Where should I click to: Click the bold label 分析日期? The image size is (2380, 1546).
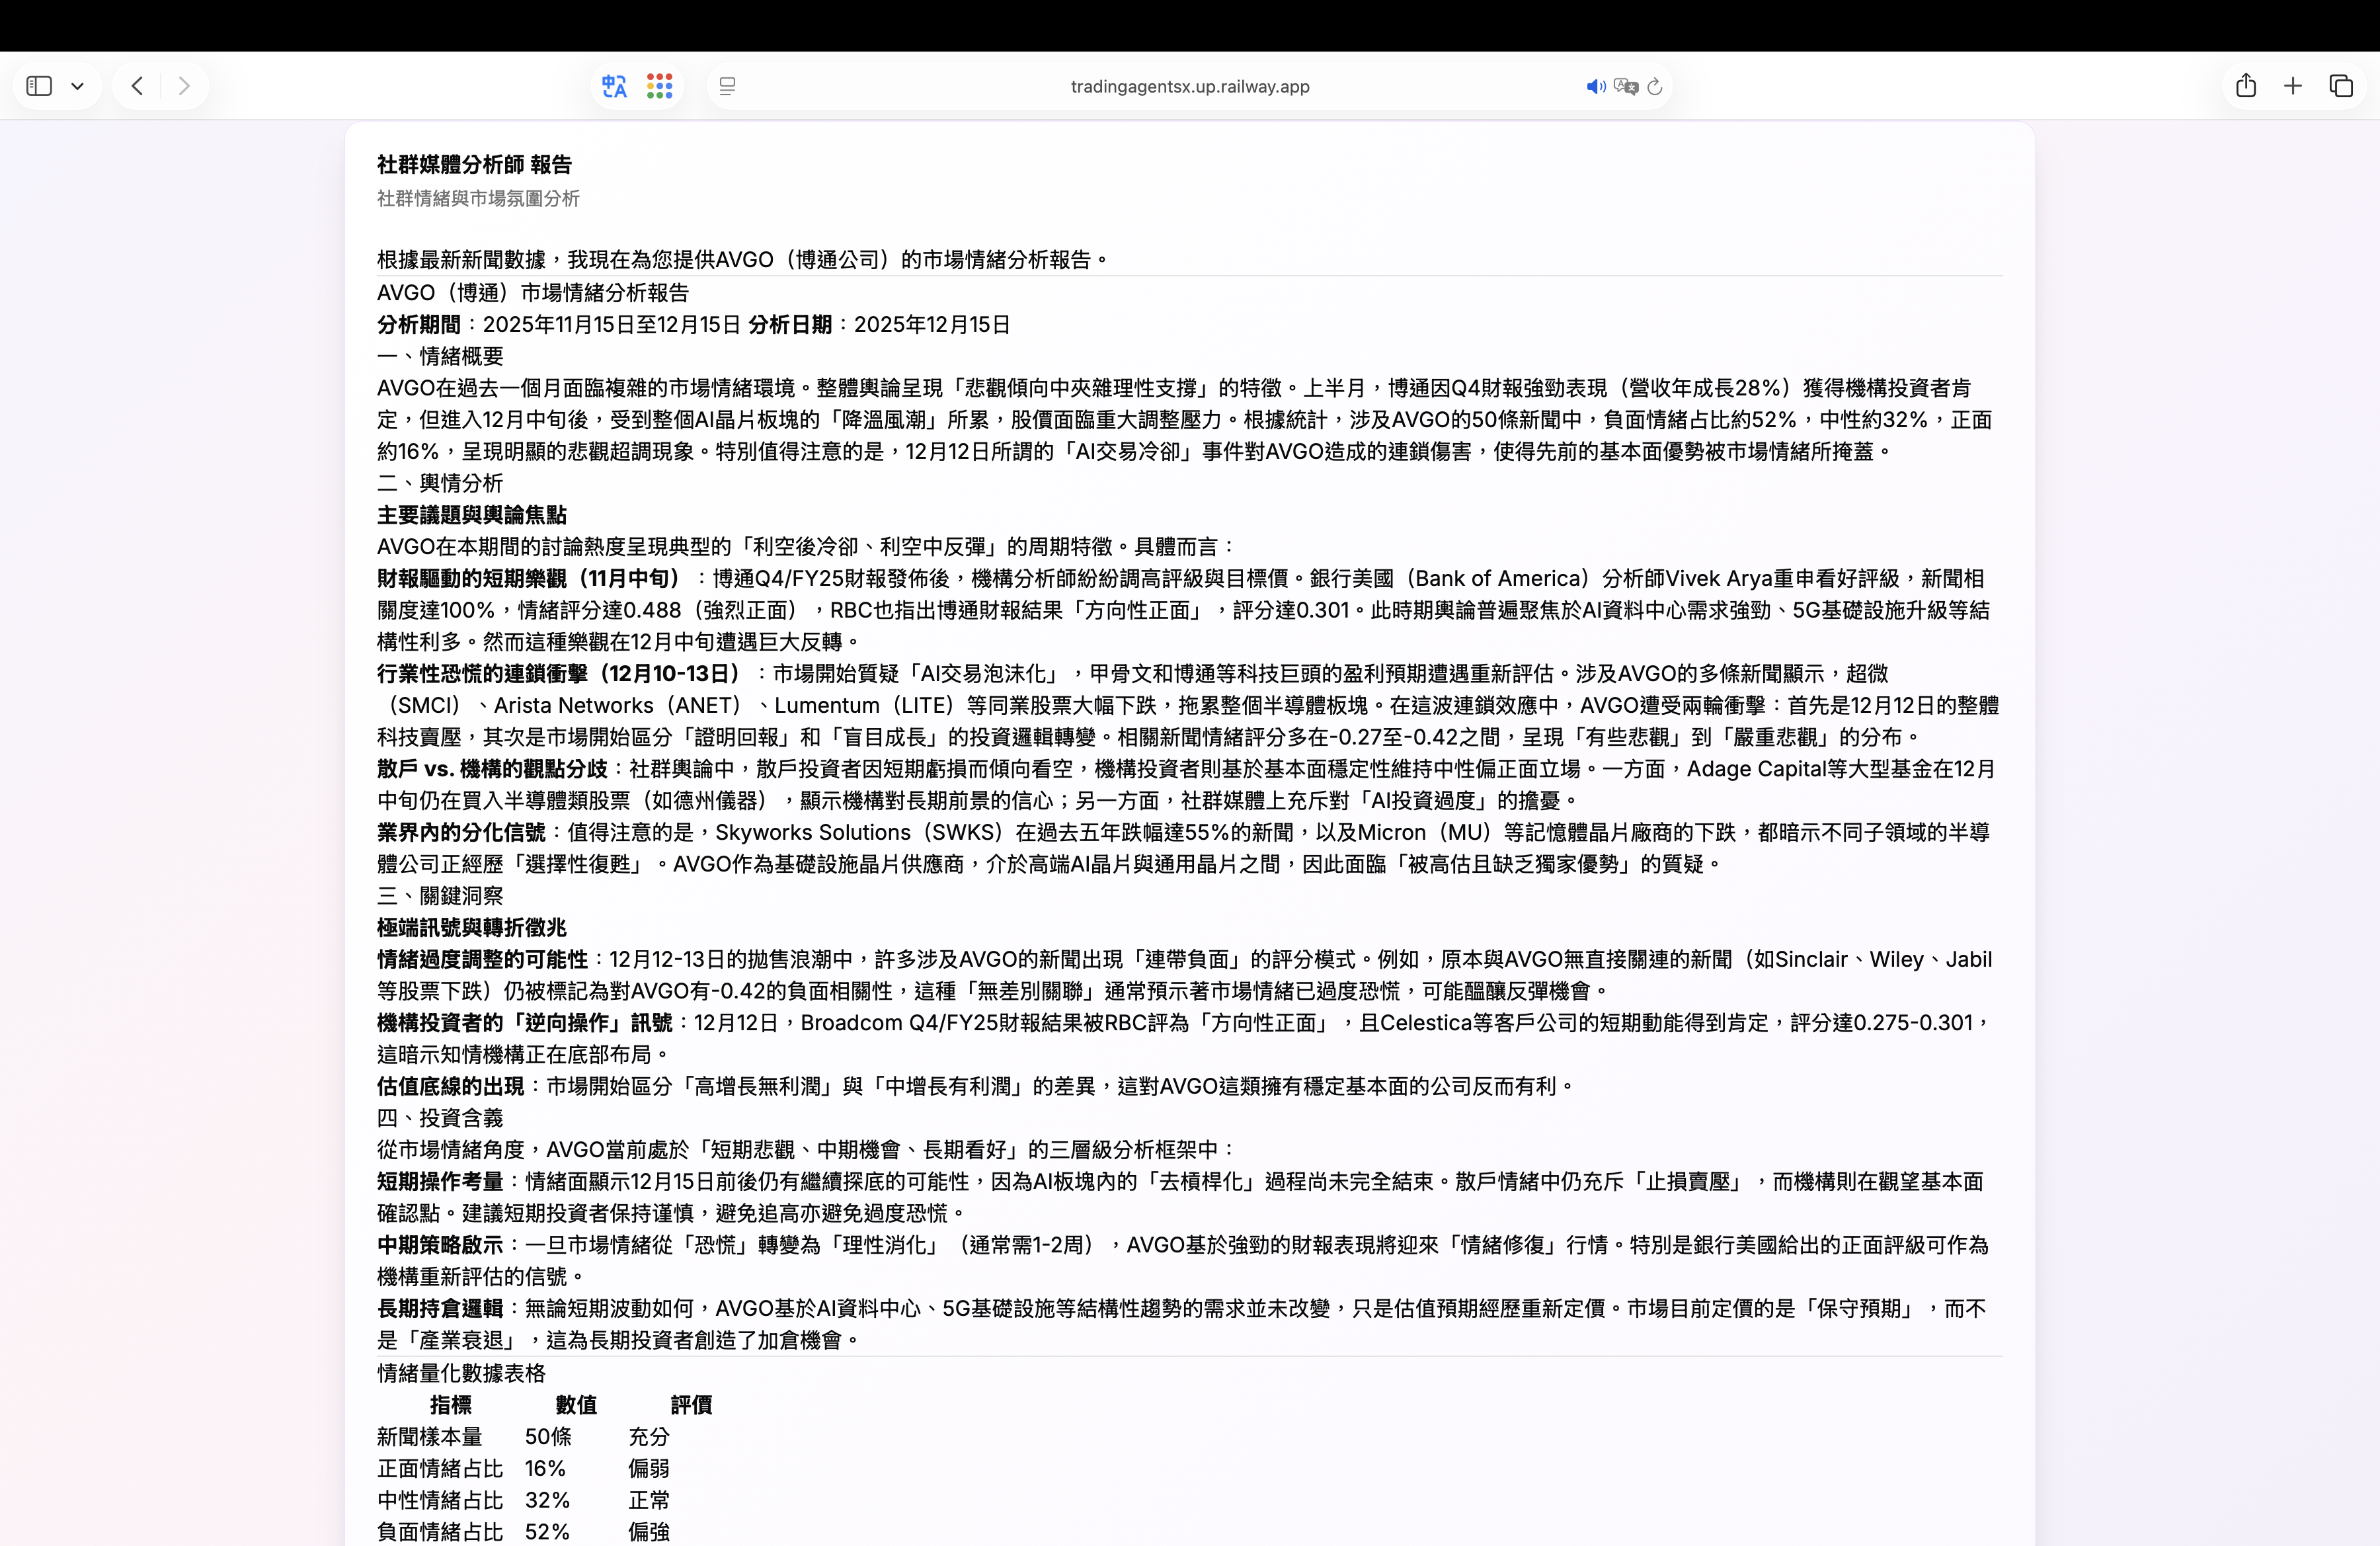pos(790,325)
